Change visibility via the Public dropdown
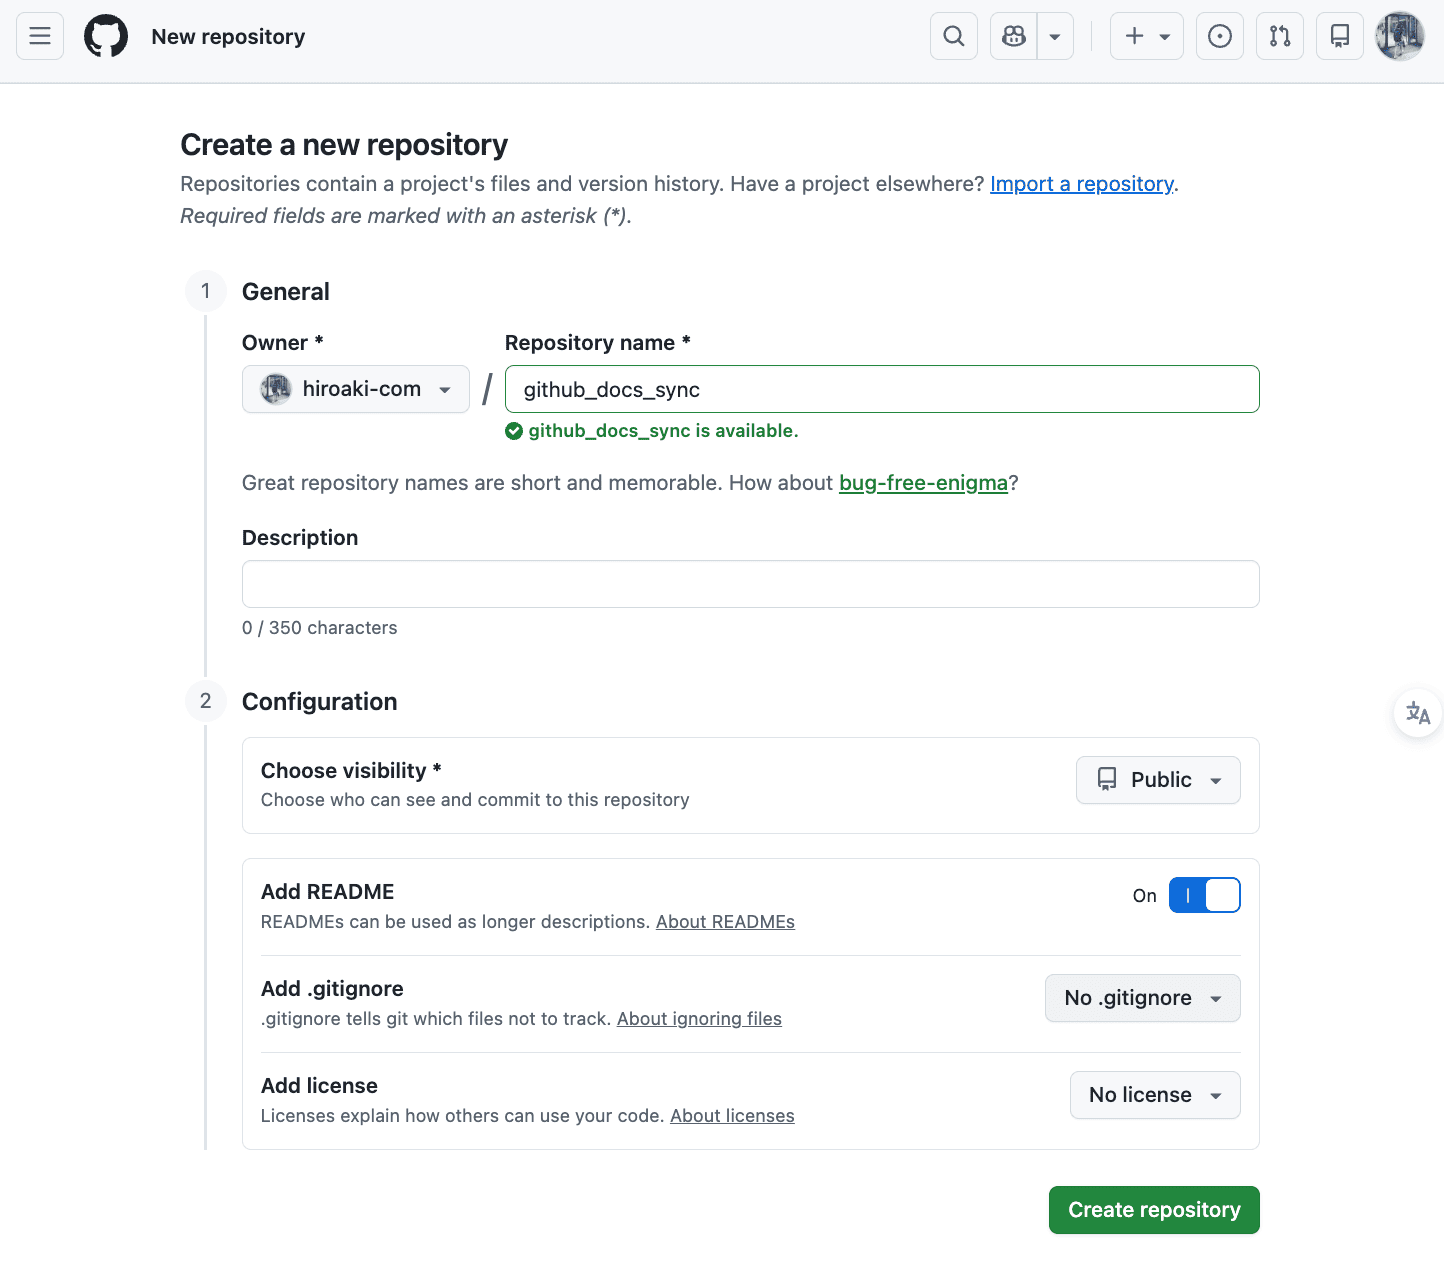1444x1276 pixels. tap(1157, 779)
